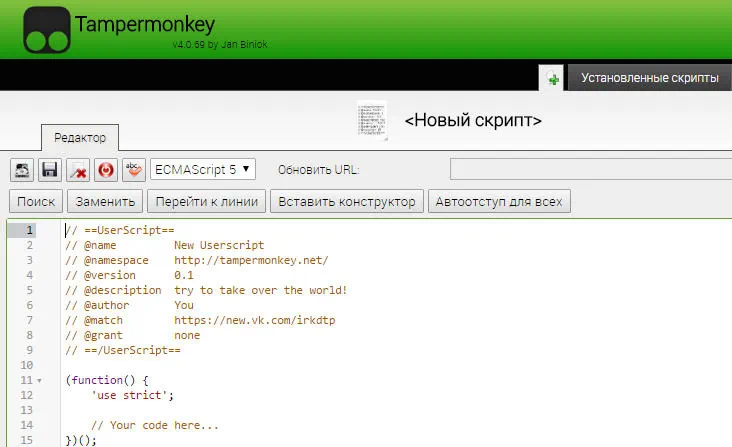732x447 pixels.
Task: Open the ECMAScript 5 dropdown
Action: pyautogui.click(x=203, y=169)
